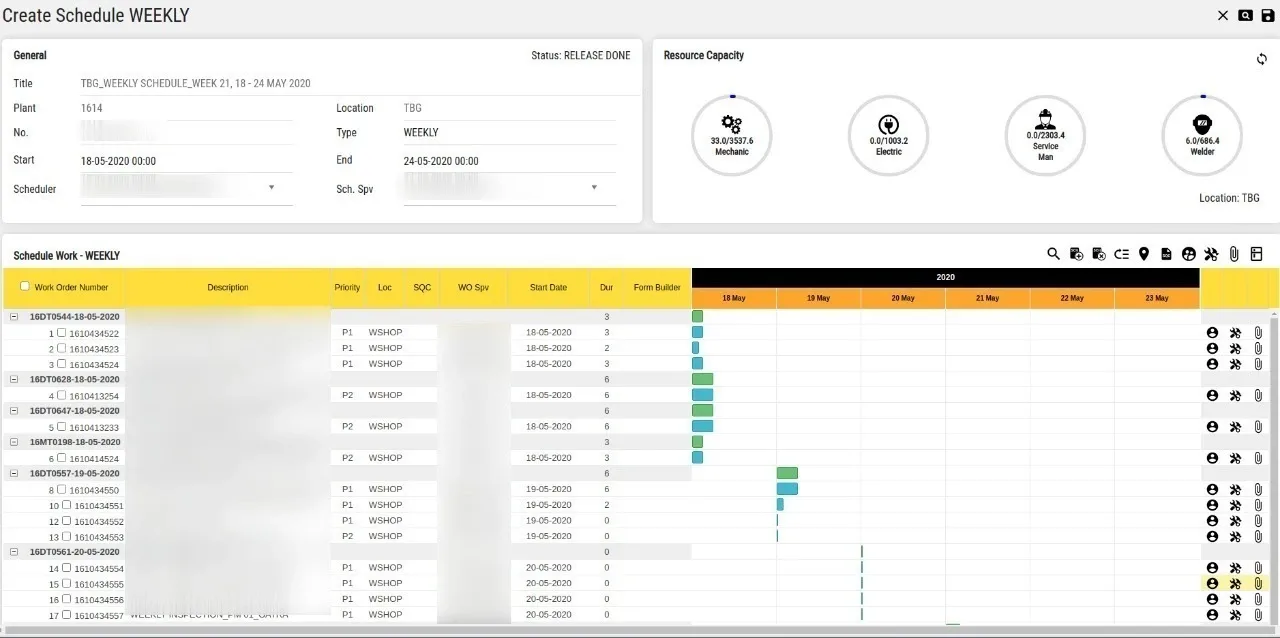Screen dimensions: 1280x638
Task: Check the box for work order 1610434522
Action: point(62,333)
